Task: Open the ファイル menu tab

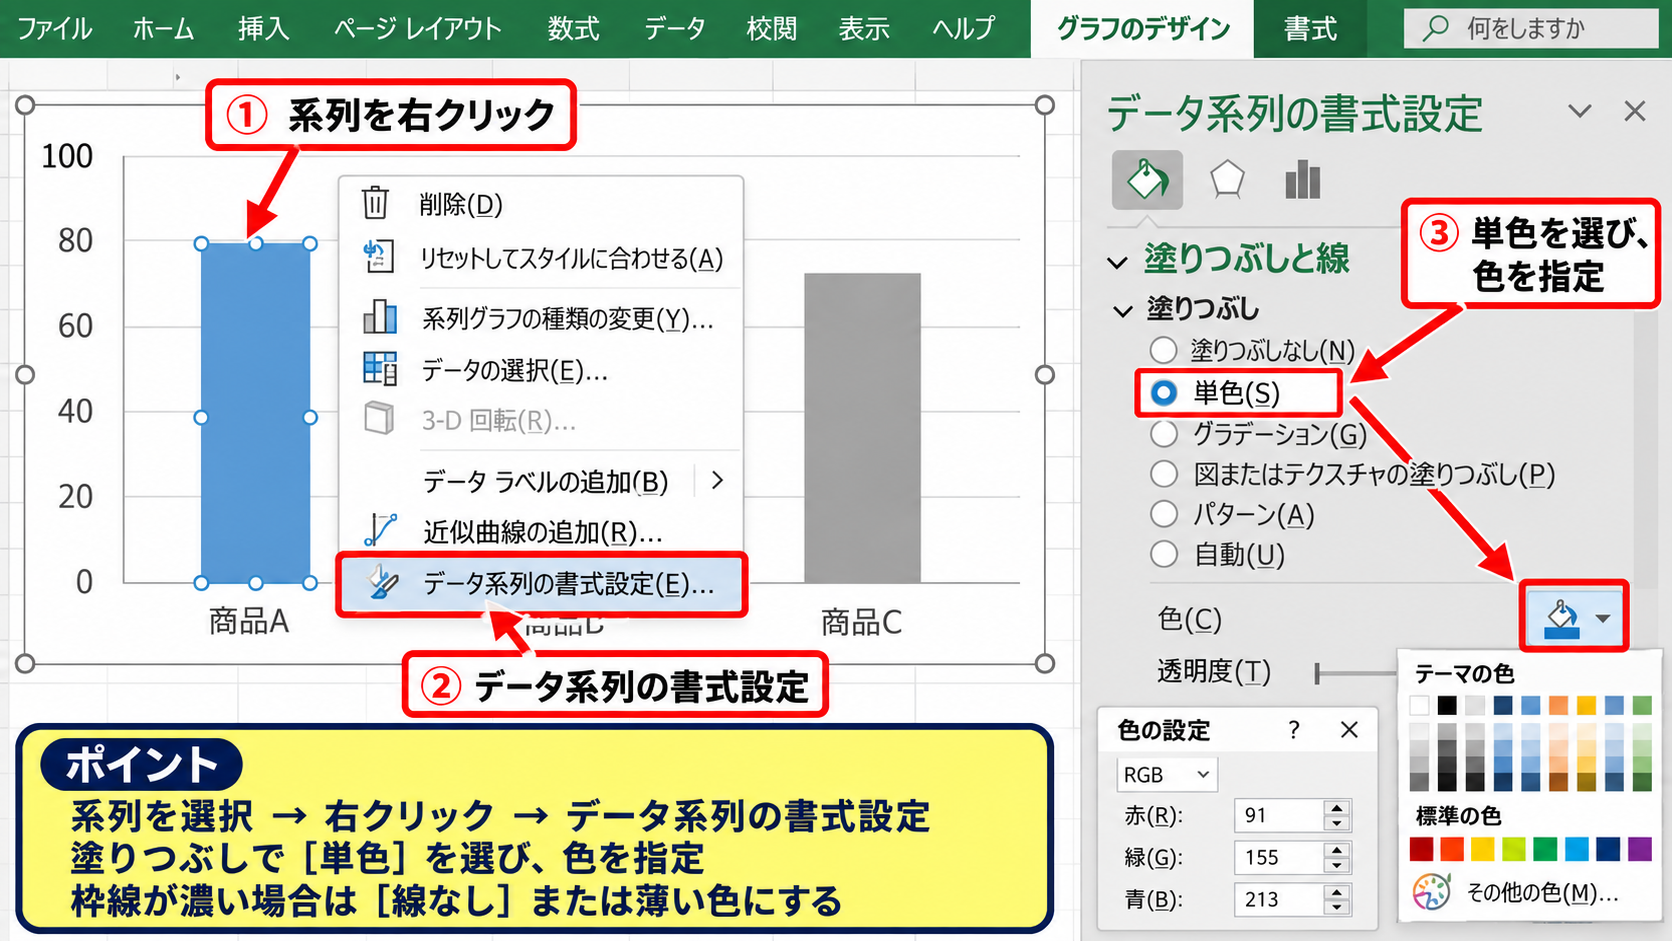Action: pos(54,28)
